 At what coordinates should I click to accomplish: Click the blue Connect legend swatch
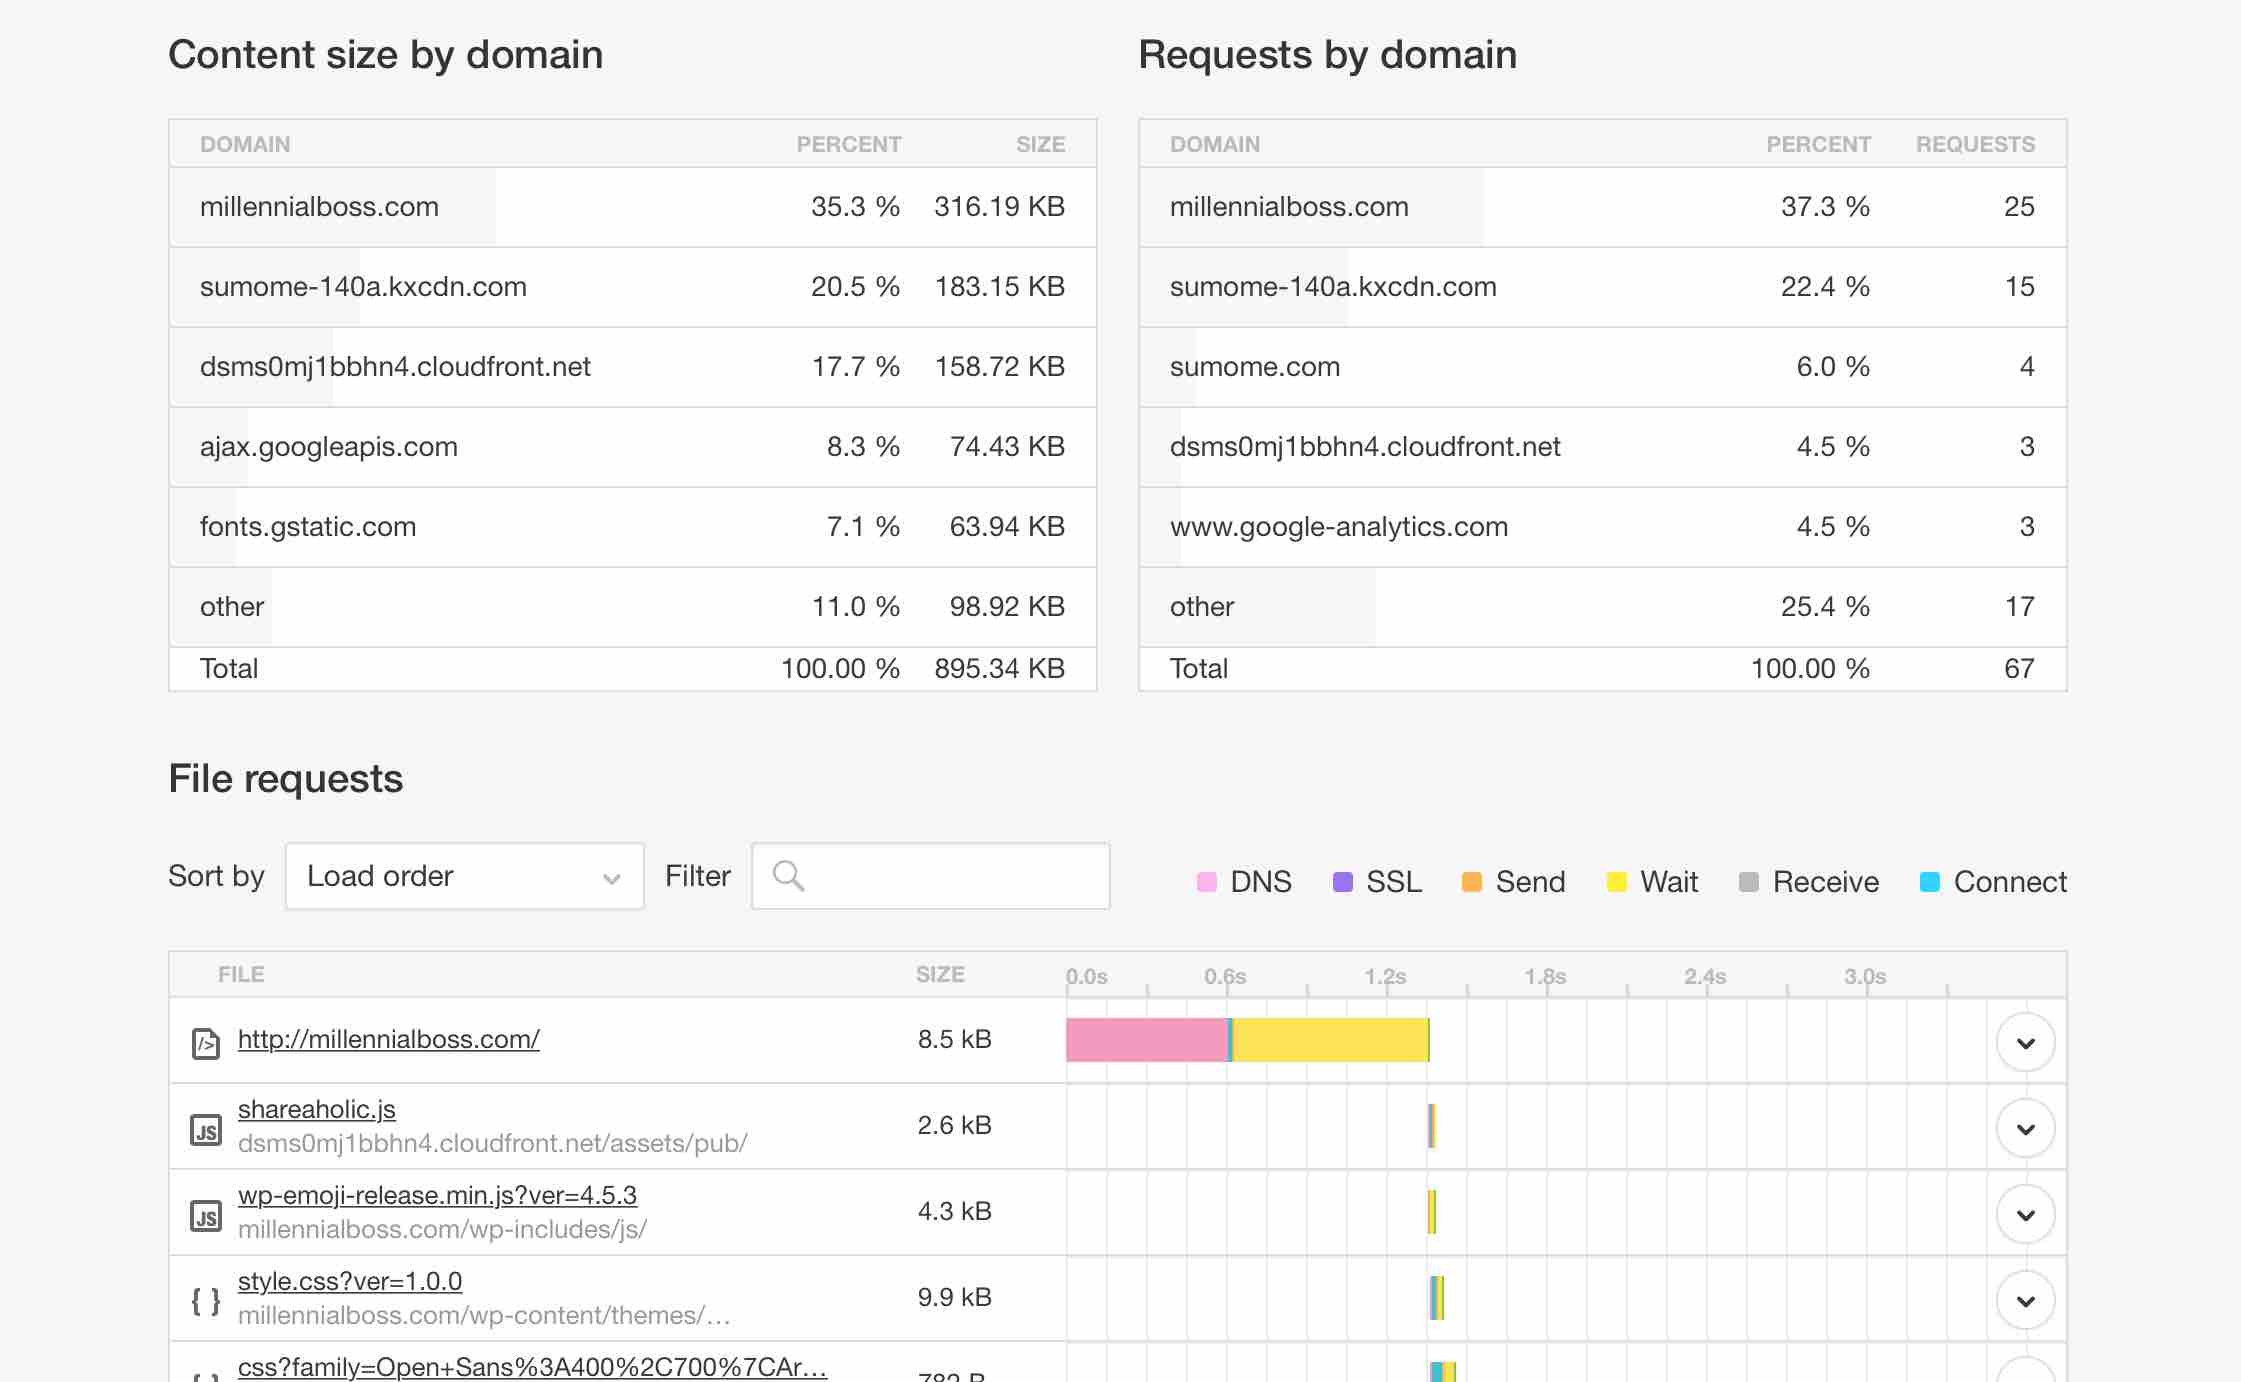[x=1930, y=882]
